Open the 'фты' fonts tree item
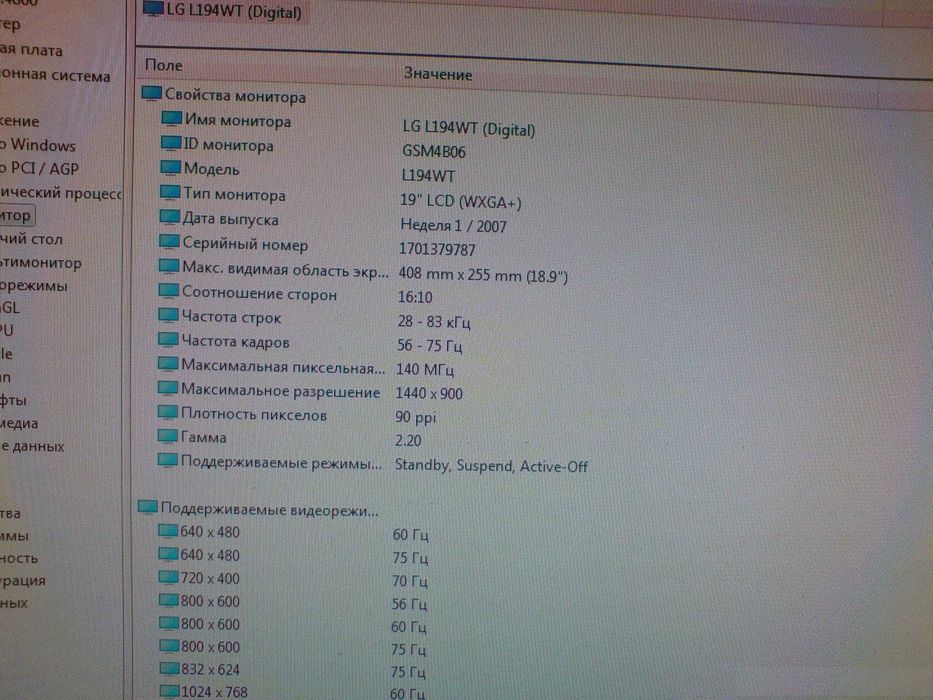The height and width of the screenshot is (700, 933). coord(13,400)
